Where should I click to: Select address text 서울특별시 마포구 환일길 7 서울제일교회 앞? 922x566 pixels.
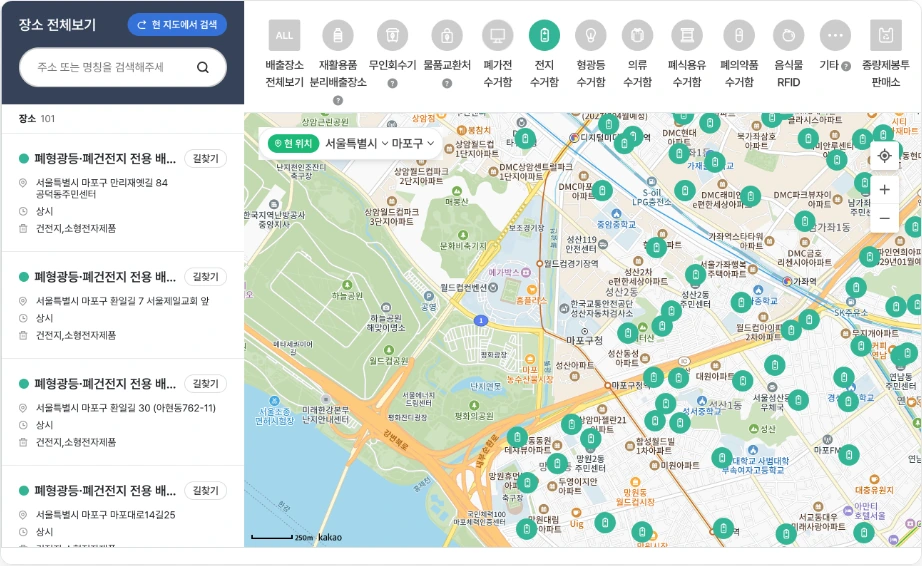point(122,301)
